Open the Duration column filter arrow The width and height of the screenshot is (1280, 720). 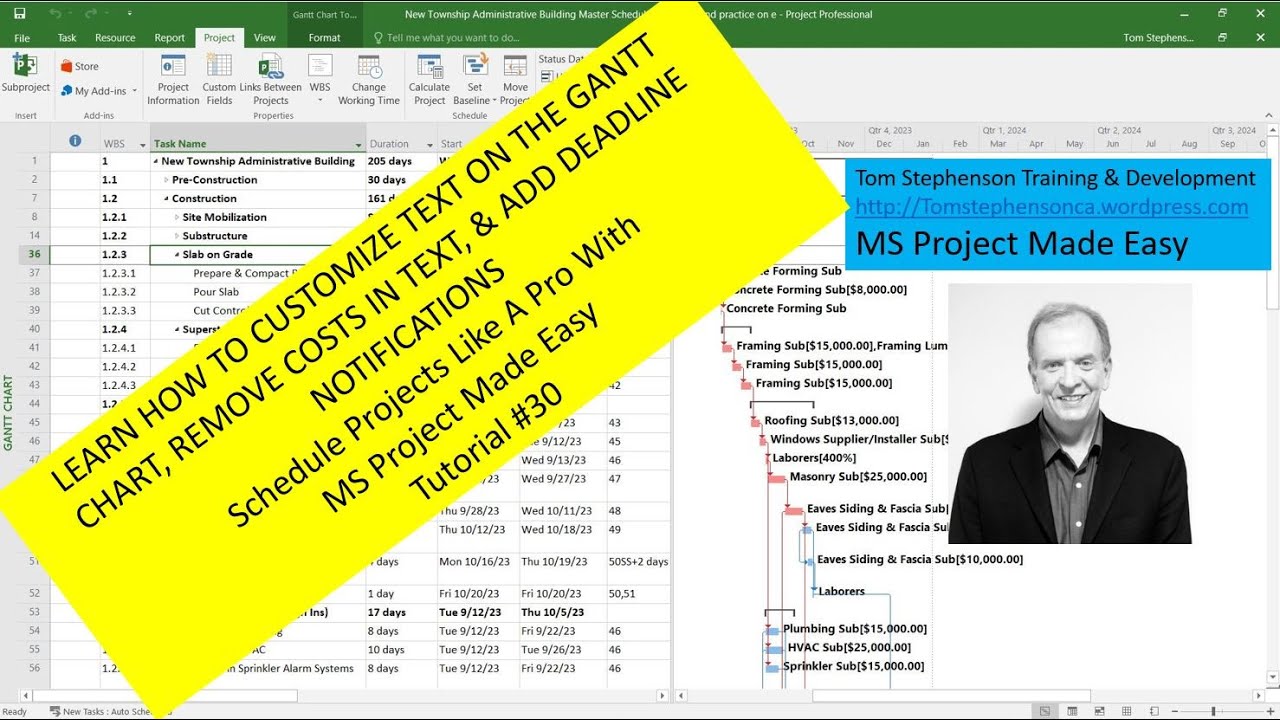pos(429,144)
